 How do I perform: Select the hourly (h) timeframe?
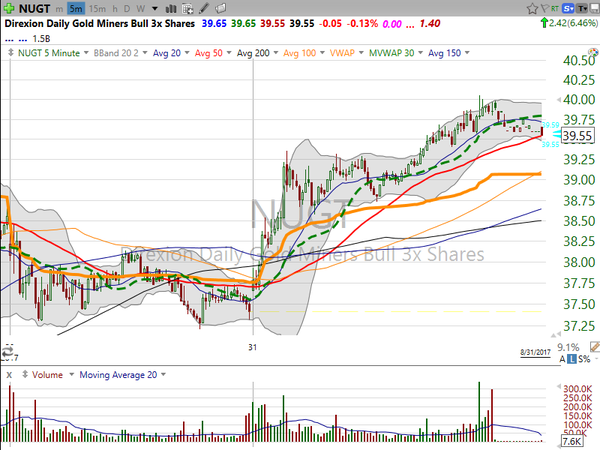(115, 8)
